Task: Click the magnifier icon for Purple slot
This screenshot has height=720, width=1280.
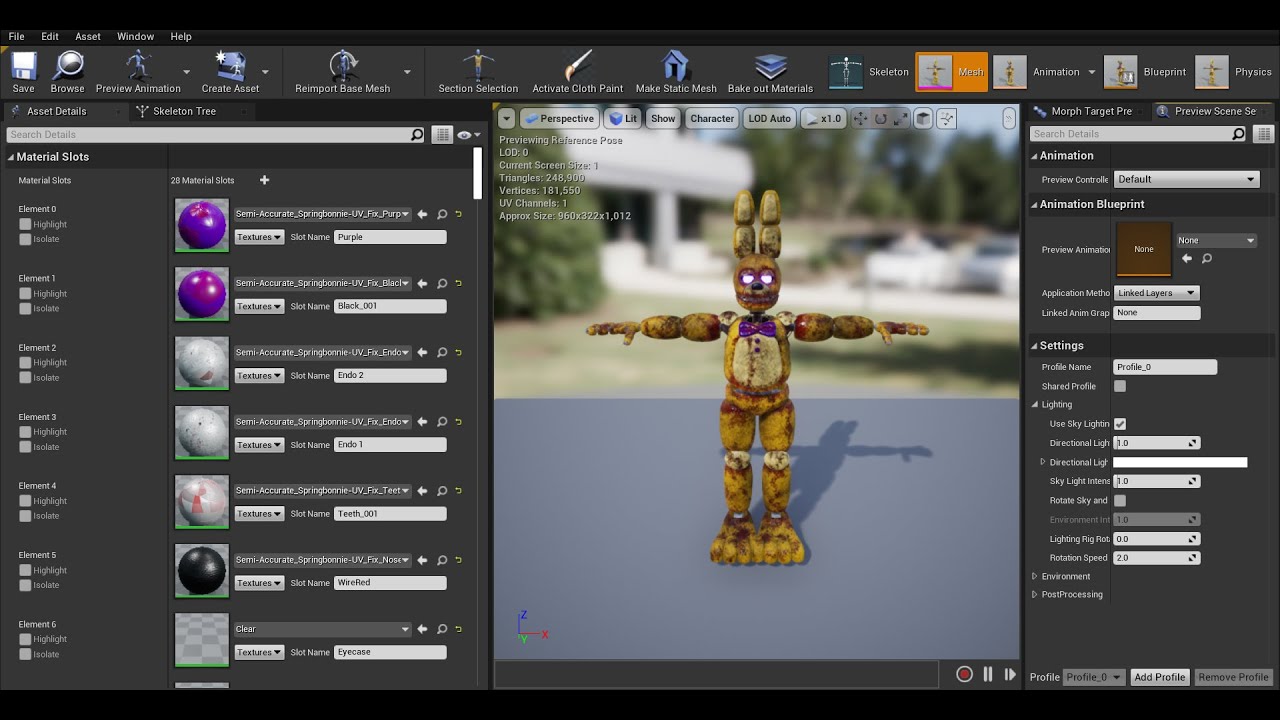Action: 441,214
